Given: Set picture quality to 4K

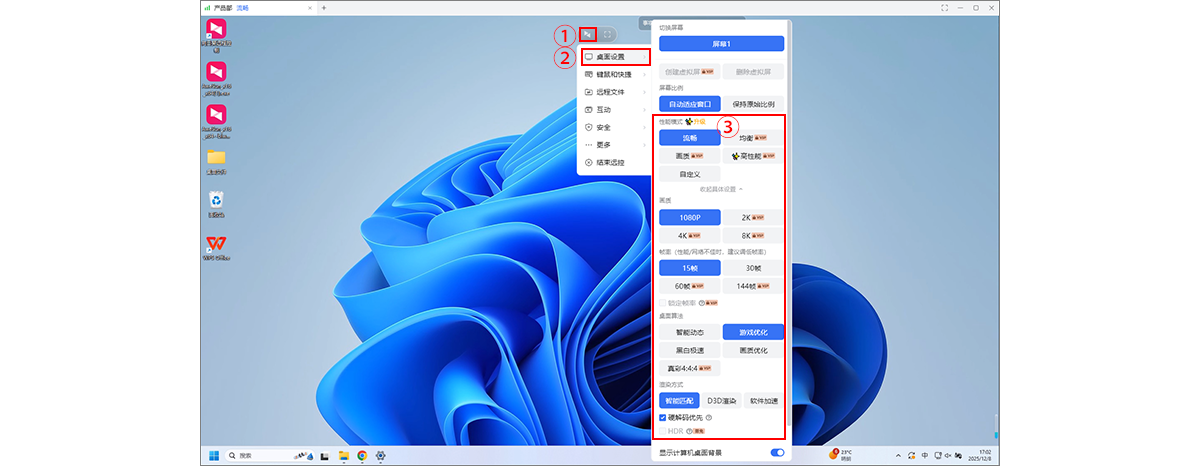Looking at the screenshot, I should click(x=689, y=235).
